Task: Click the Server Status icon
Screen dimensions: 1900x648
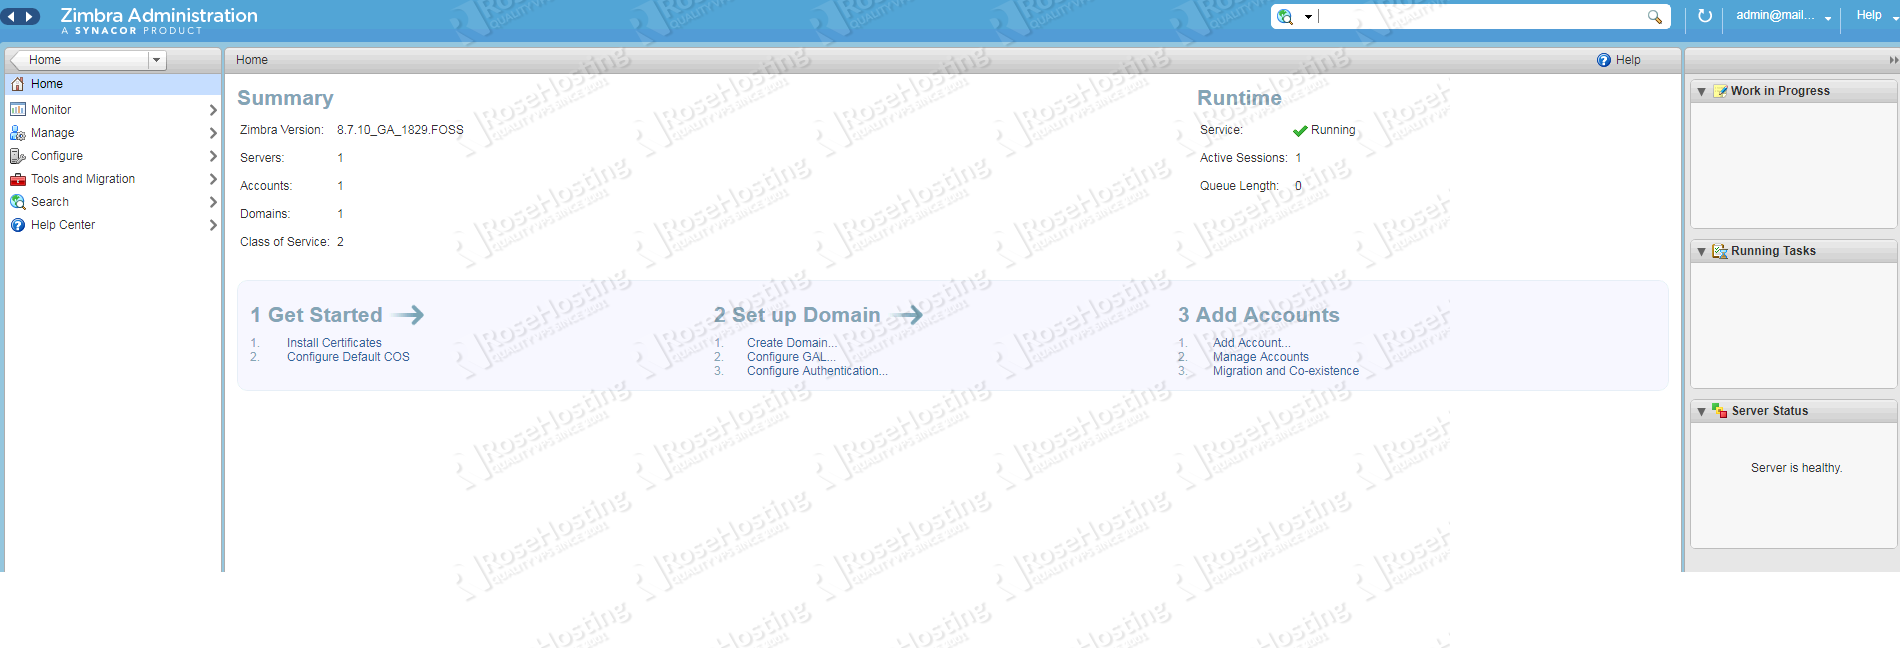Action: 1720,411
